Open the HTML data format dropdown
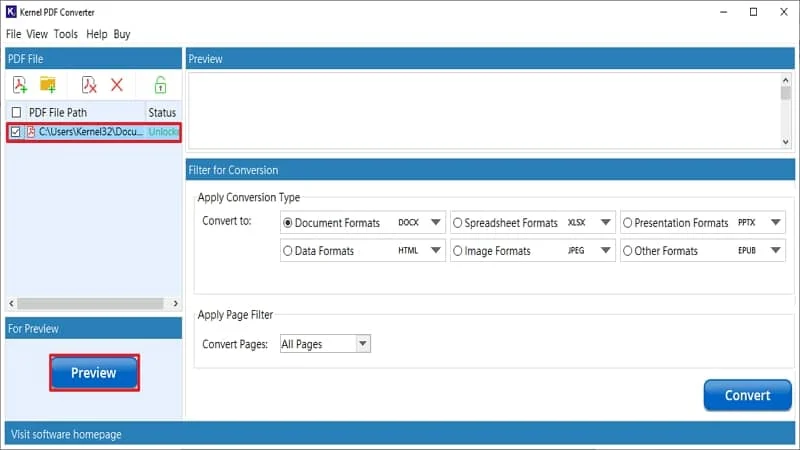 point(435,251)
